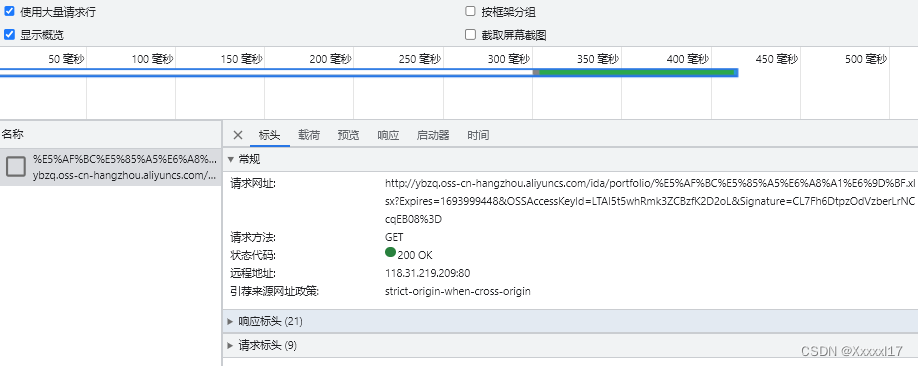Open the 启动器 tab
The image size is (918, 366).
tap(433, 135)
